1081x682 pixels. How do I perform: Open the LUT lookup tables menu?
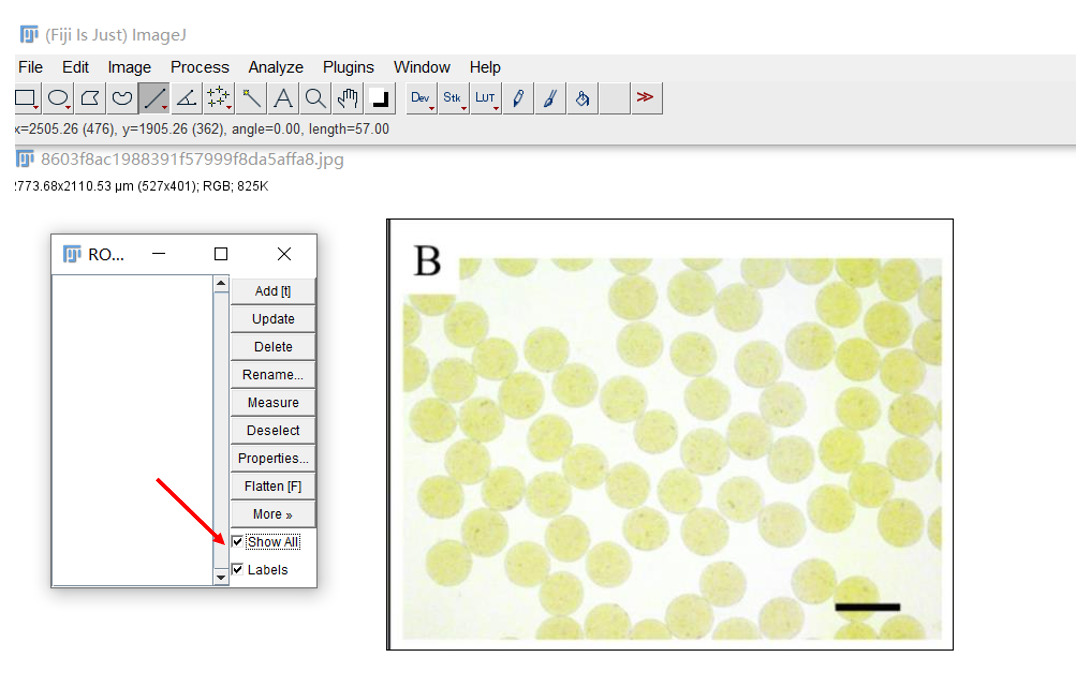click(485, 98)
